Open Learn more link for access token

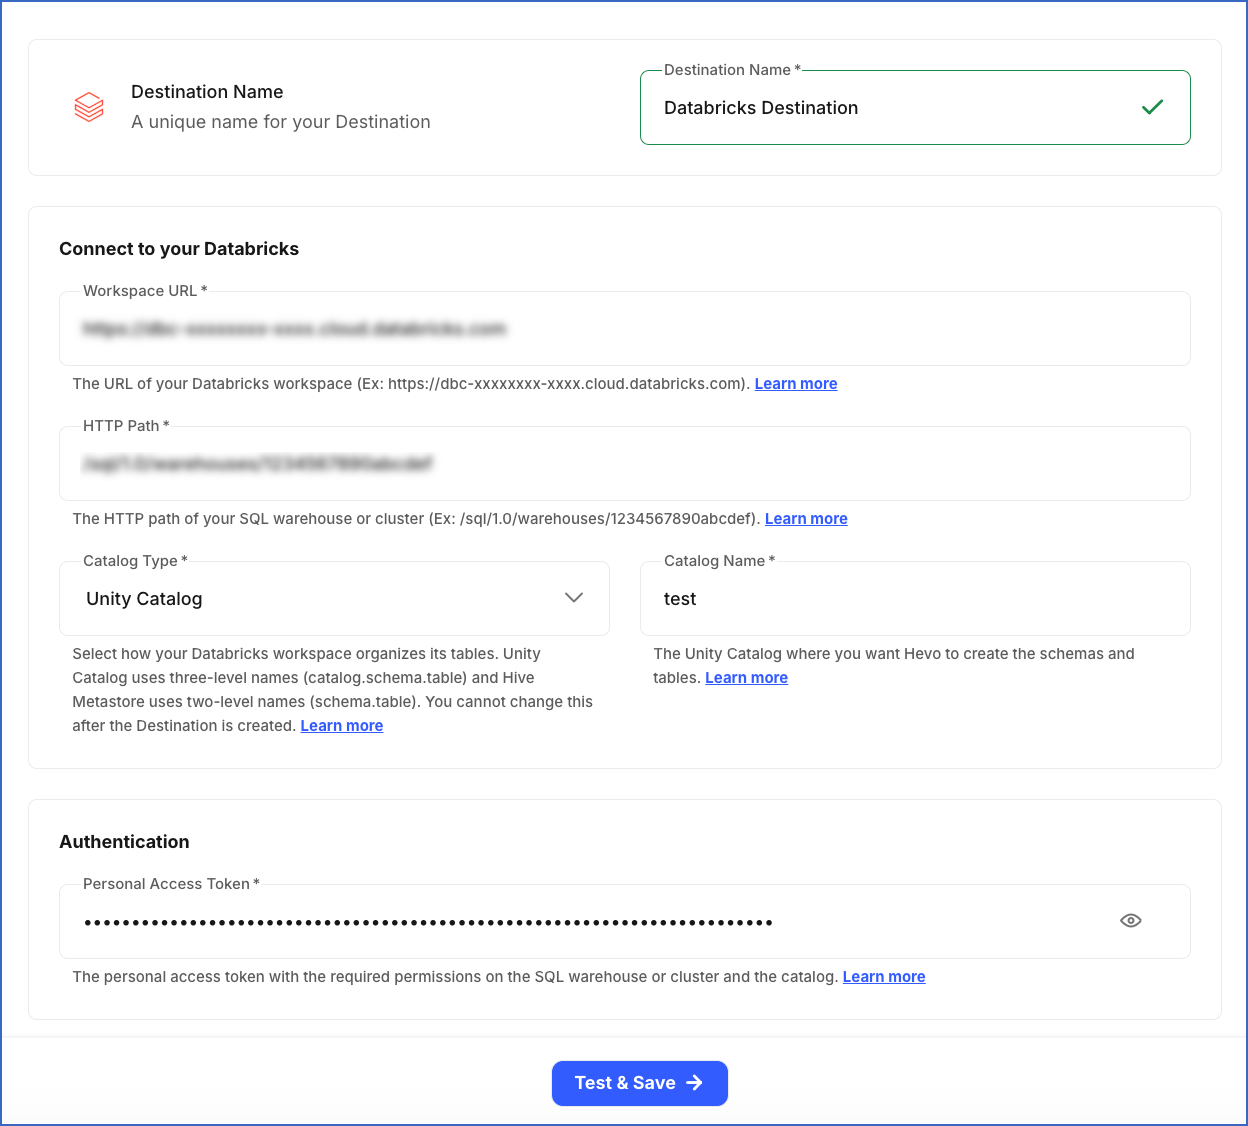[x=884, y=977]
